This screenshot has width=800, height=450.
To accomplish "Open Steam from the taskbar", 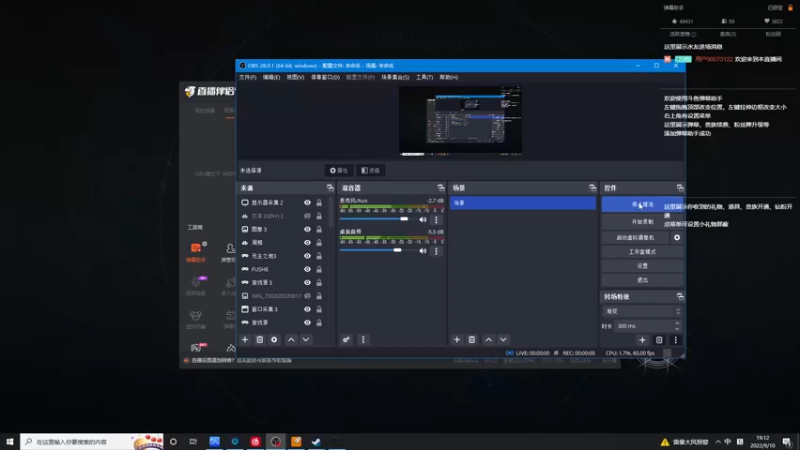I will point(316,442).
